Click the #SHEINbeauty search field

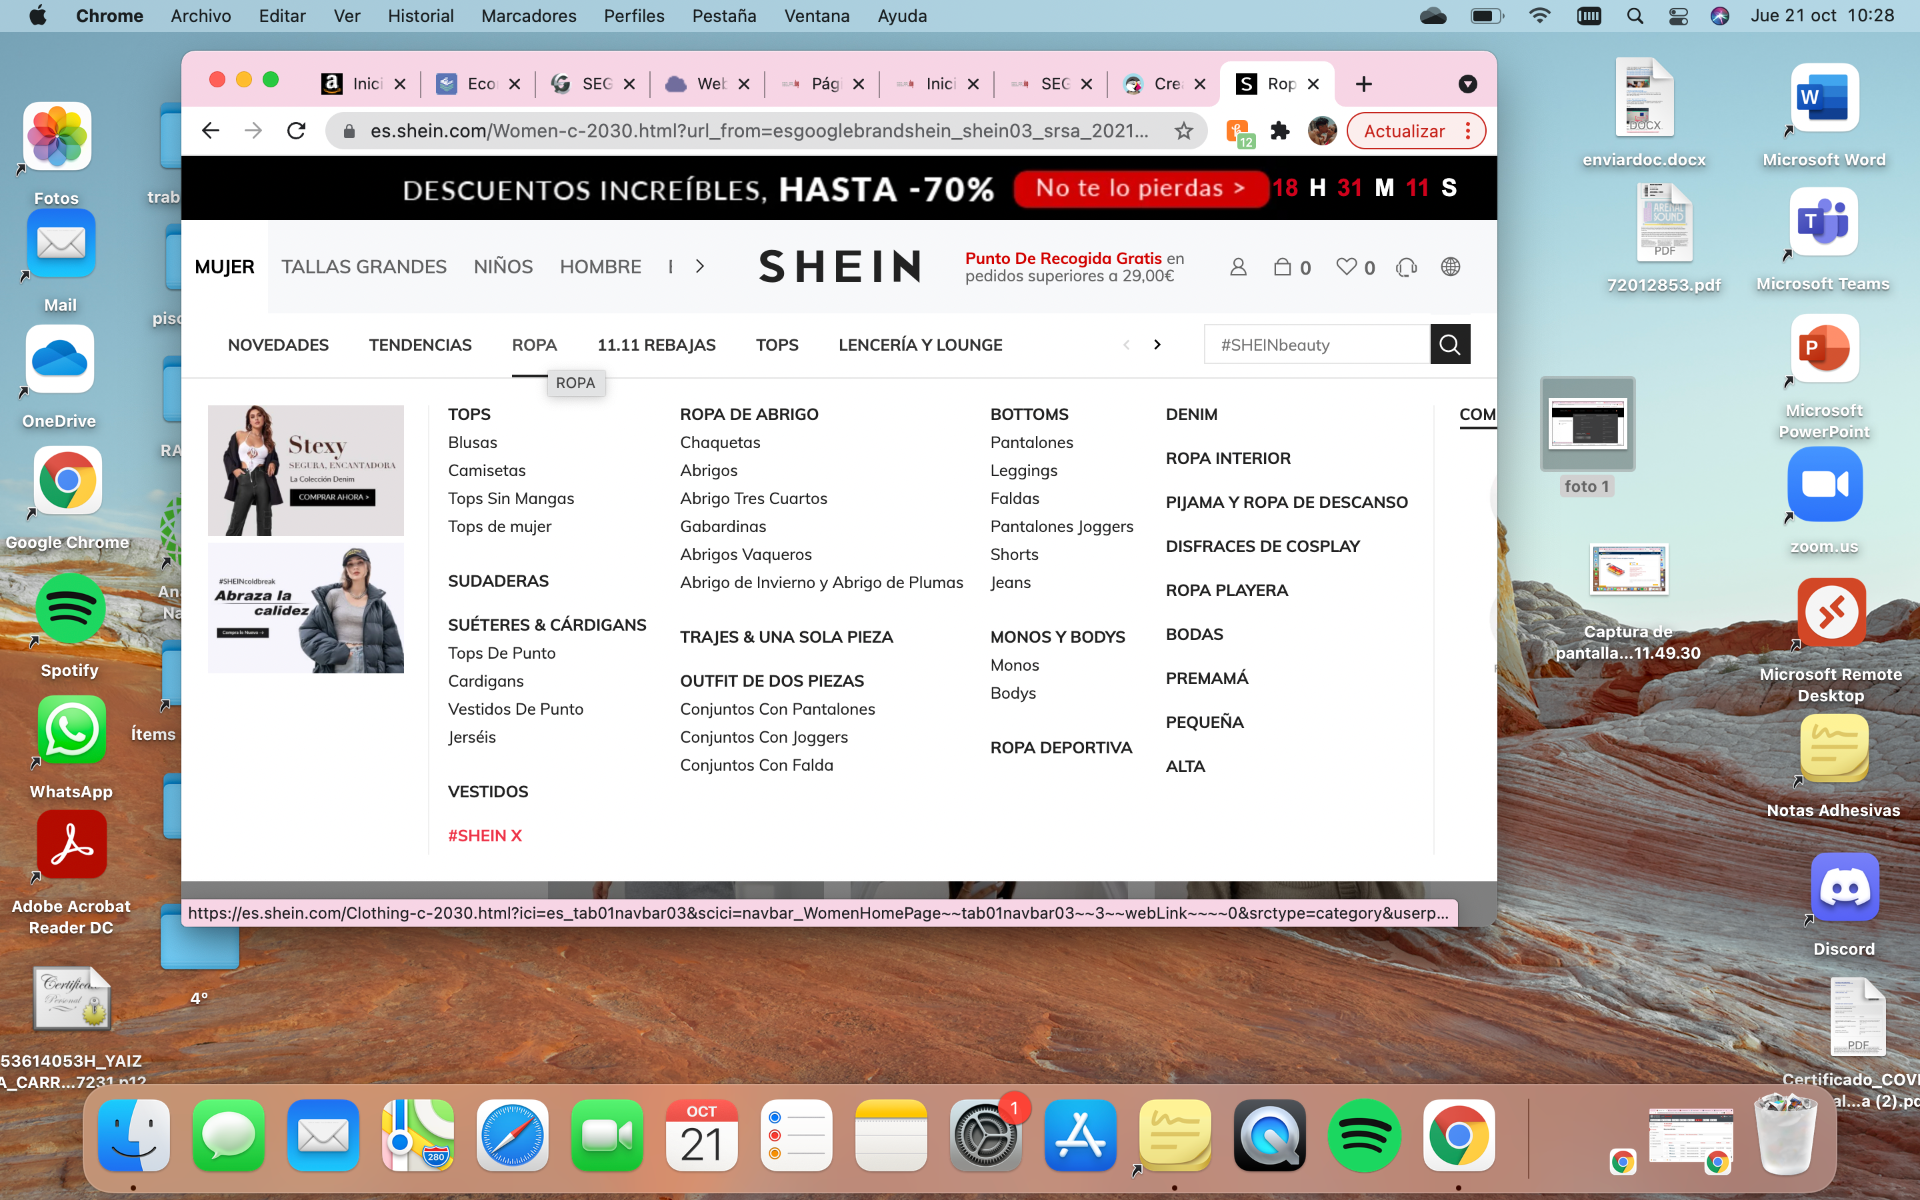pyautogui.click(x=1316, y=345)
